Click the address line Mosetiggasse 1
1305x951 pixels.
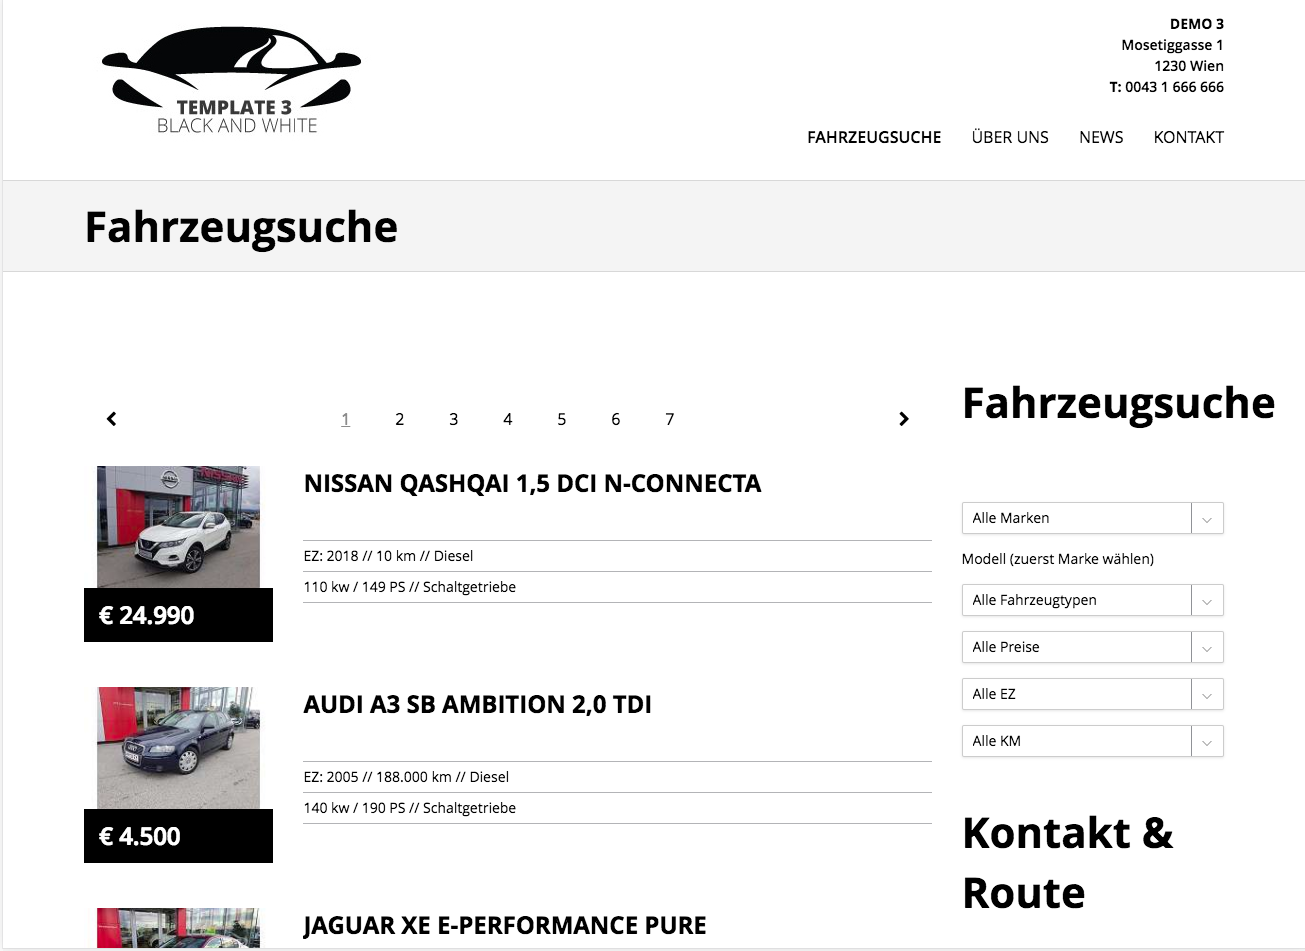(x=1172, y=45)
